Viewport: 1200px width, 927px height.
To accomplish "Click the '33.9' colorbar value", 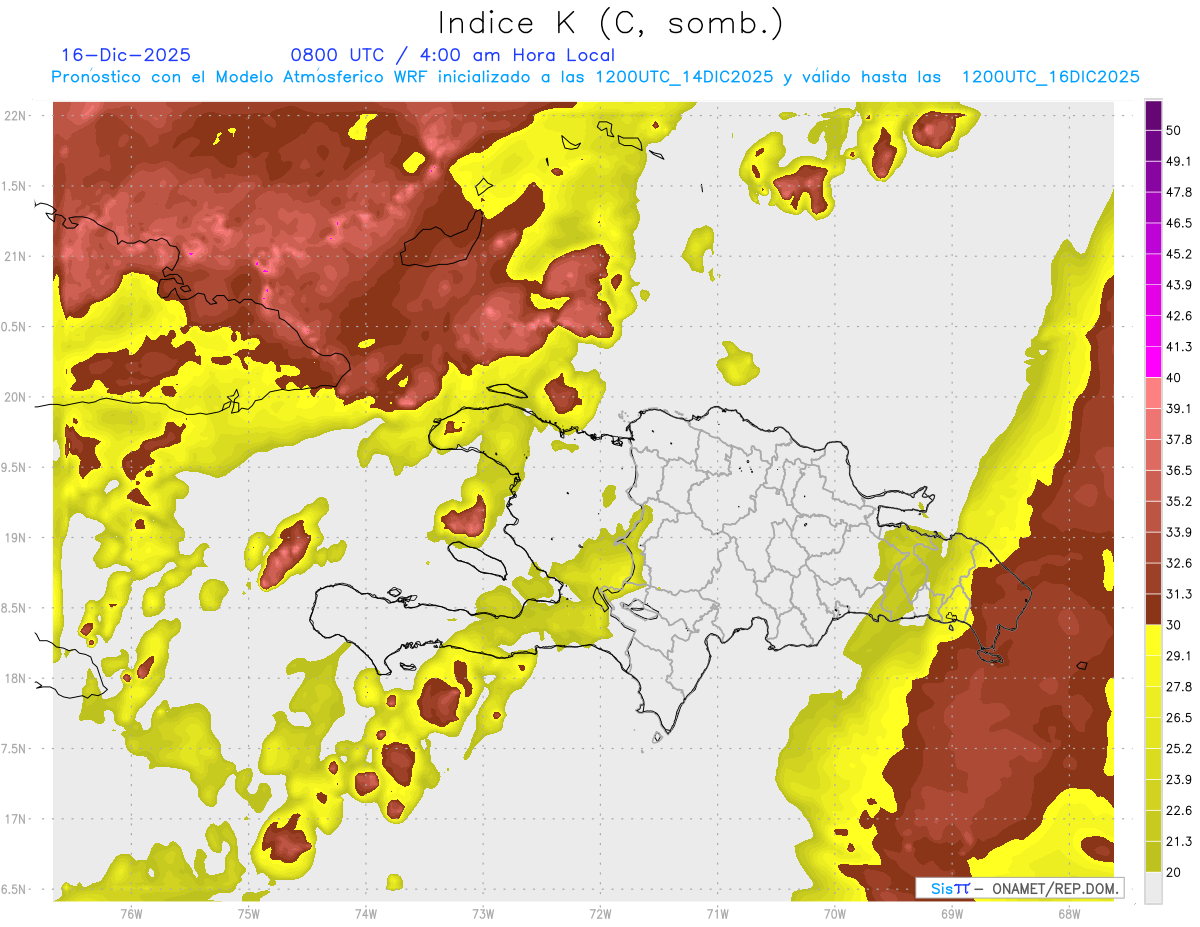I will (x=1179, y=532).
